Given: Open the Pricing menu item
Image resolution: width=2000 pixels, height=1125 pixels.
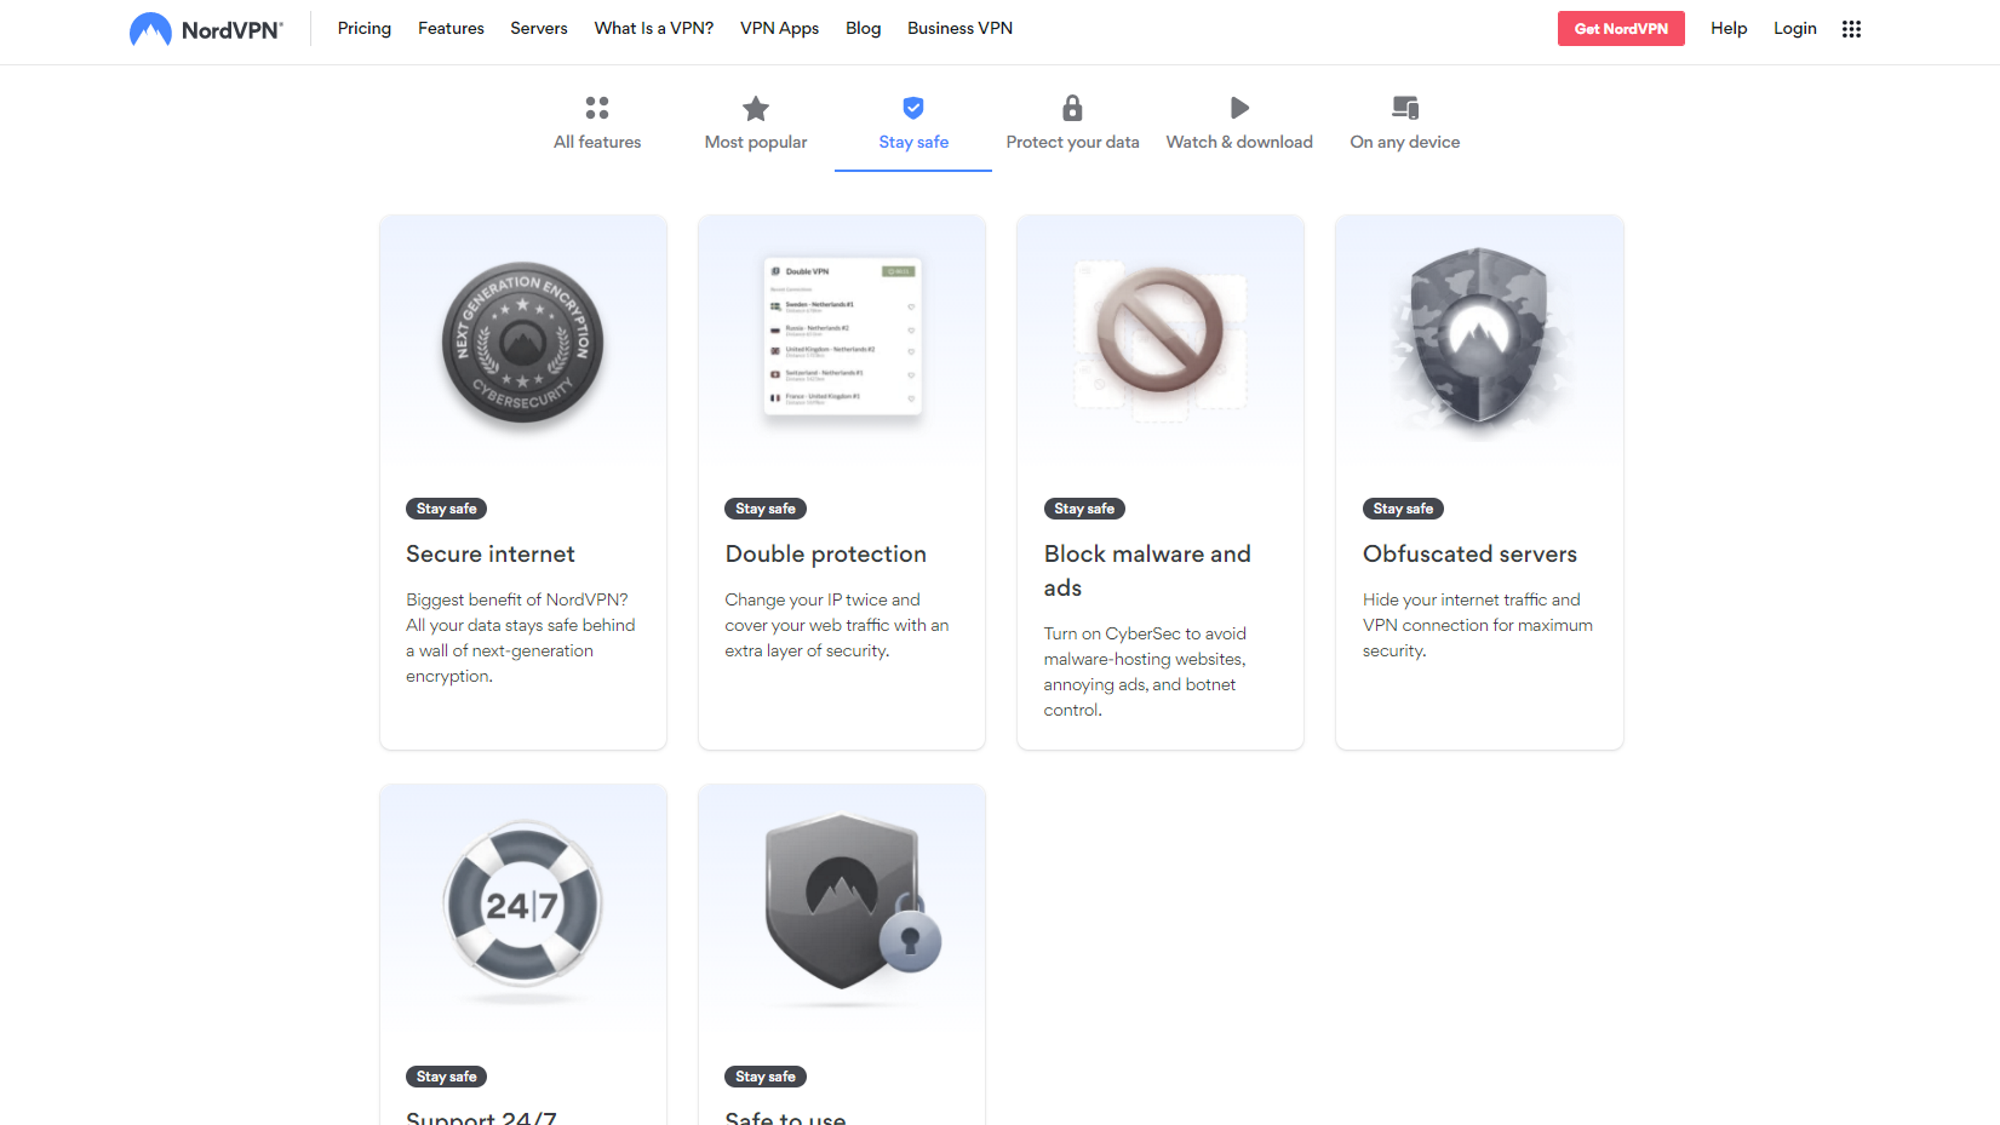Looking at the screenshot, I should (x=364, y=28).
